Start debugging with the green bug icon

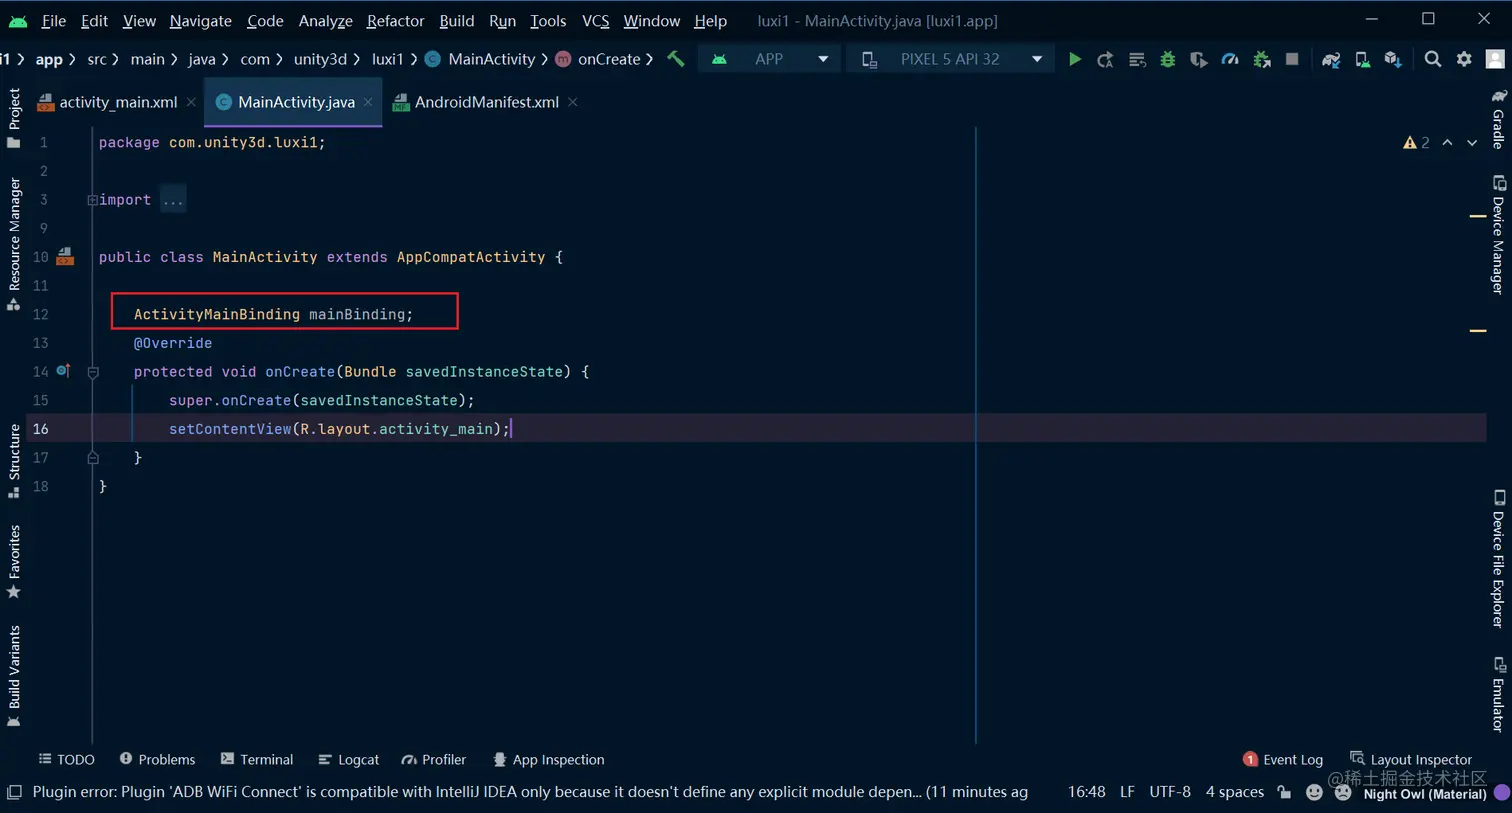tap(1167, 60)
